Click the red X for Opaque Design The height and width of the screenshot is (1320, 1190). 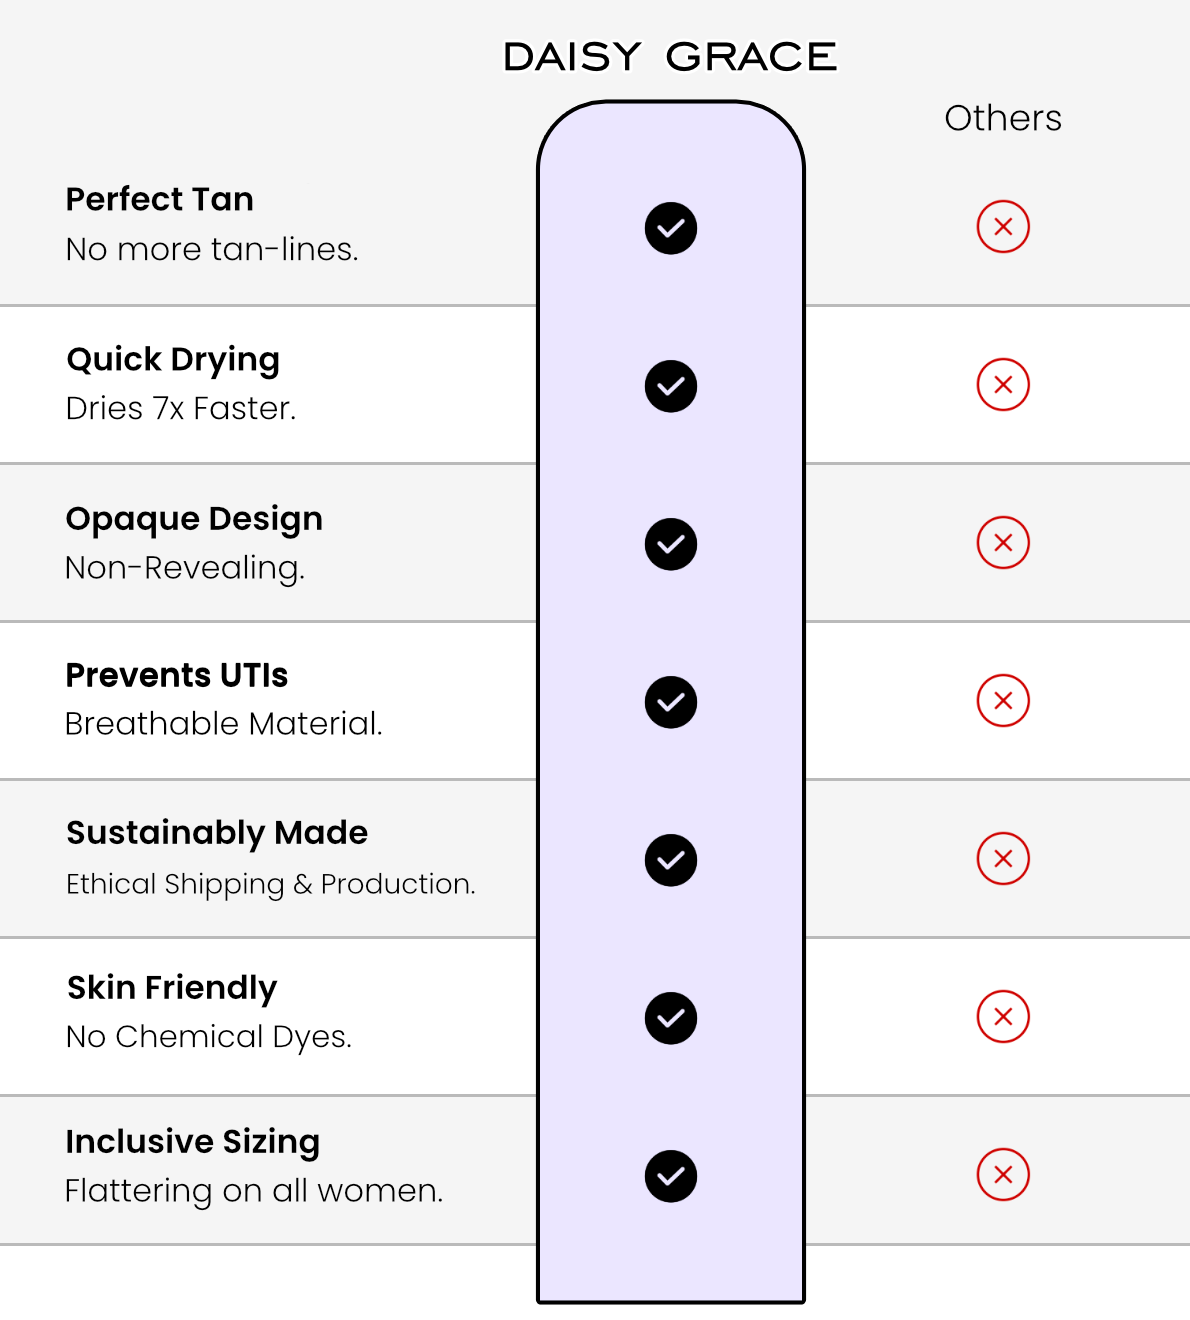tap(1003, 542)
